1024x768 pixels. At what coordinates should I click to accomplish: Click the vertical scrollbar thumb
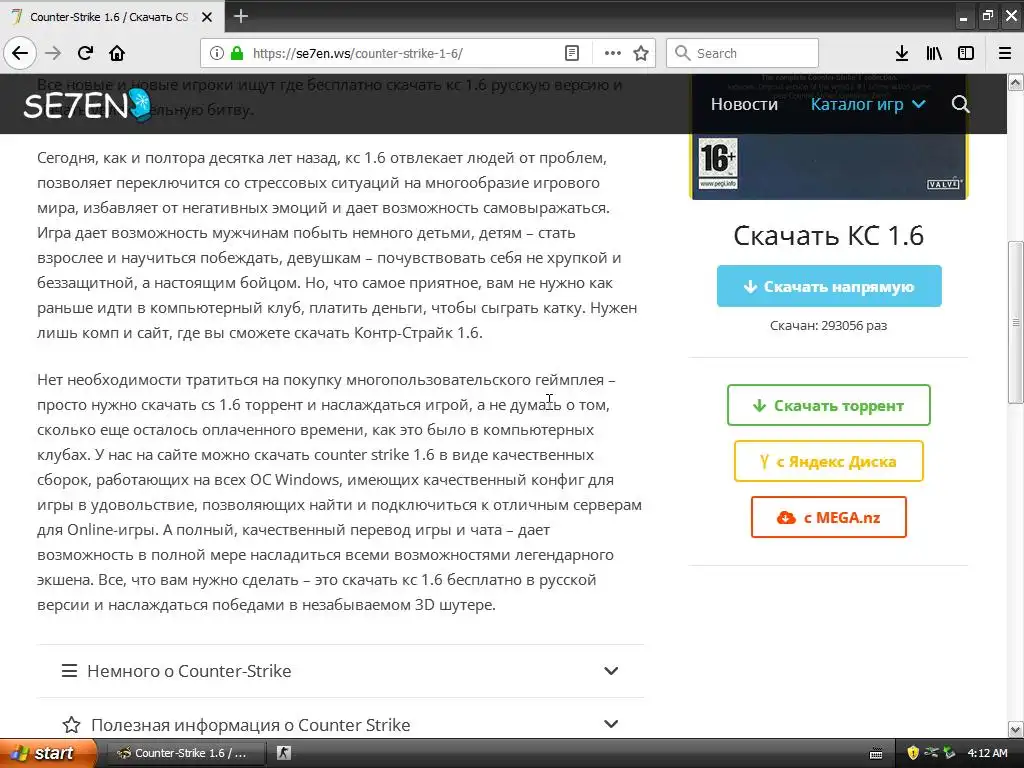coord(1016,323)
